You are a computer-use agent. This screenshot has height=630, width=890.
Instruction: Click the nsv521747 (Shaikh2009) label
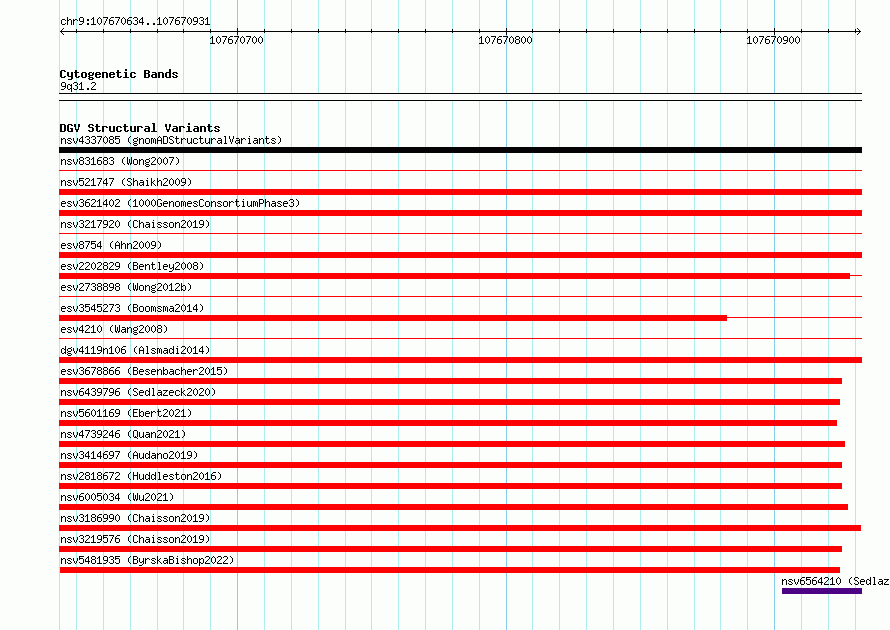point(126,182)
